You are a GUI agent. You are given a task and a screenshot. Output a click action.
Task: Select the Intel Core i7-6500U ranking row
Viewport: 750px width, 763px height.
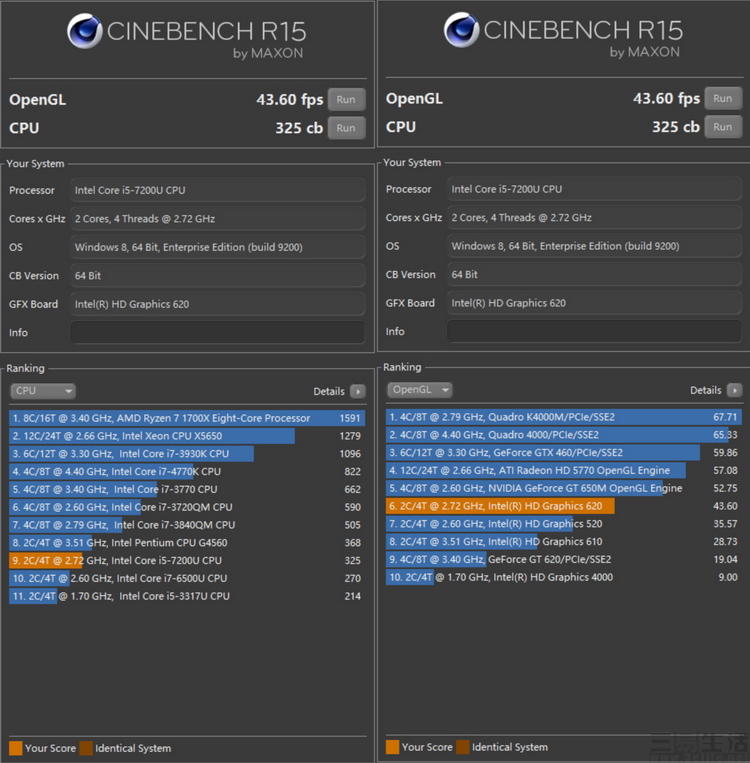pyautogui.click(x=187, y=578)
